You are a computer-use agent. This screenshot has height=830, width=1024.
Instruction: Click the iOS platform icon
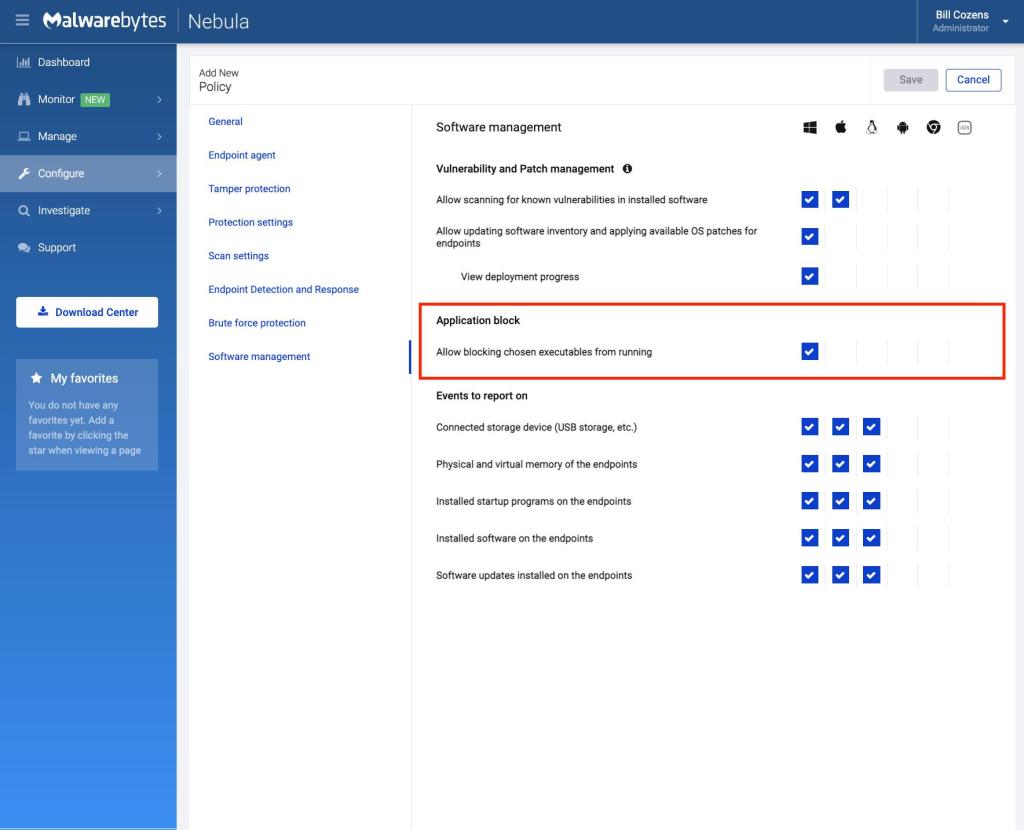click(964, 128)
